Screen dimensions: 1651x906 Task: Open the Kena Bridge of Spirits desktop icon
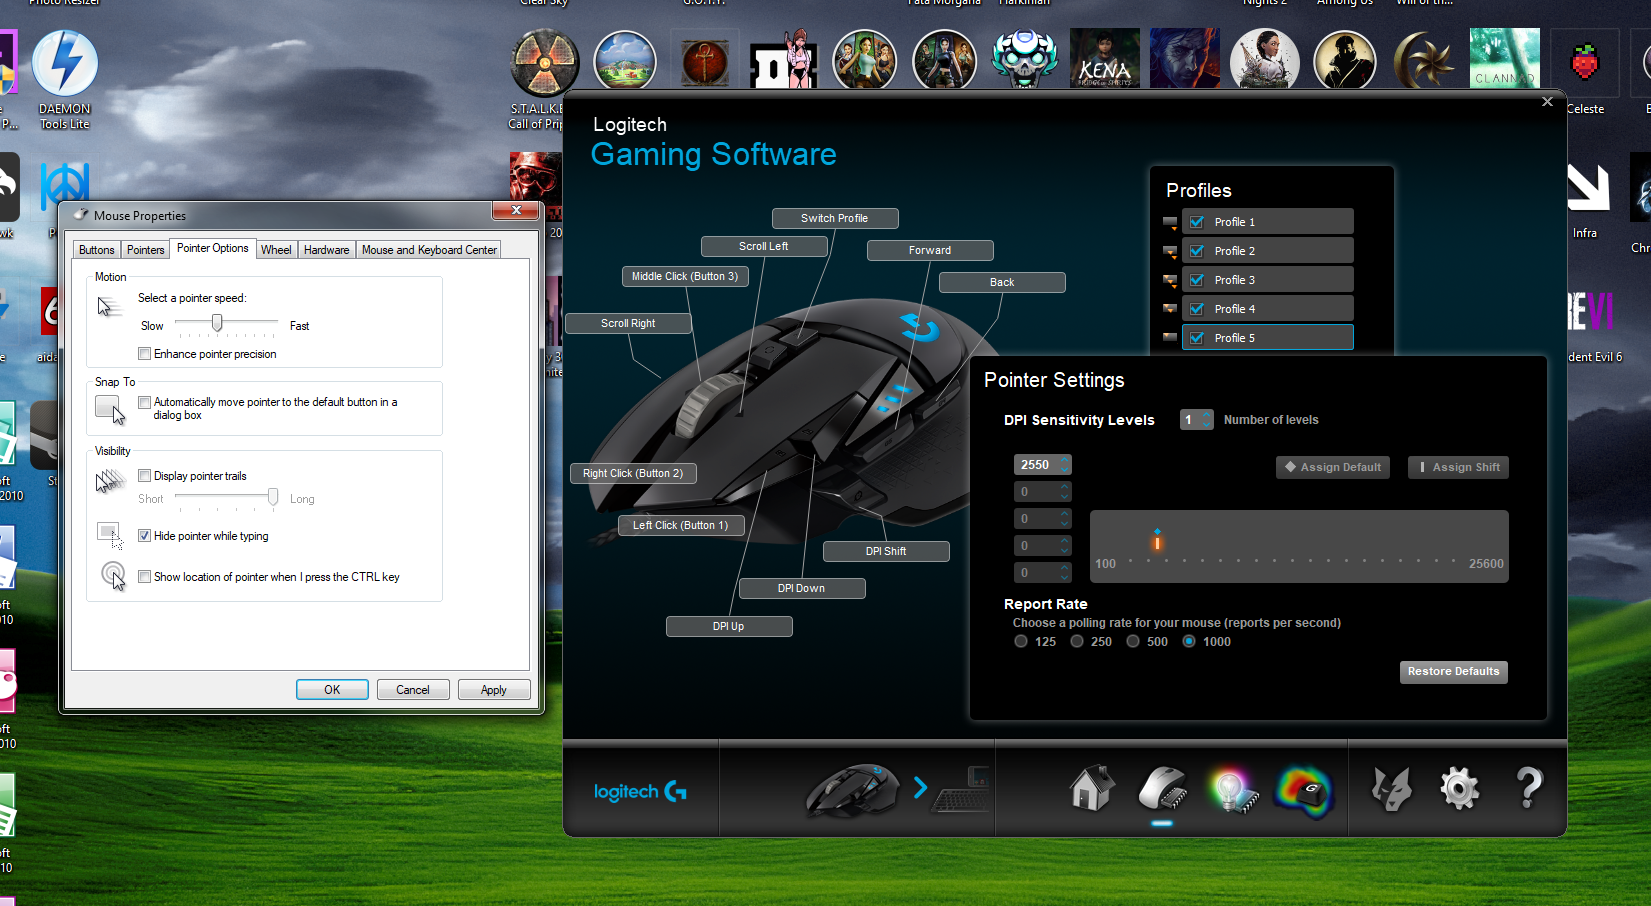point(1105,58)
